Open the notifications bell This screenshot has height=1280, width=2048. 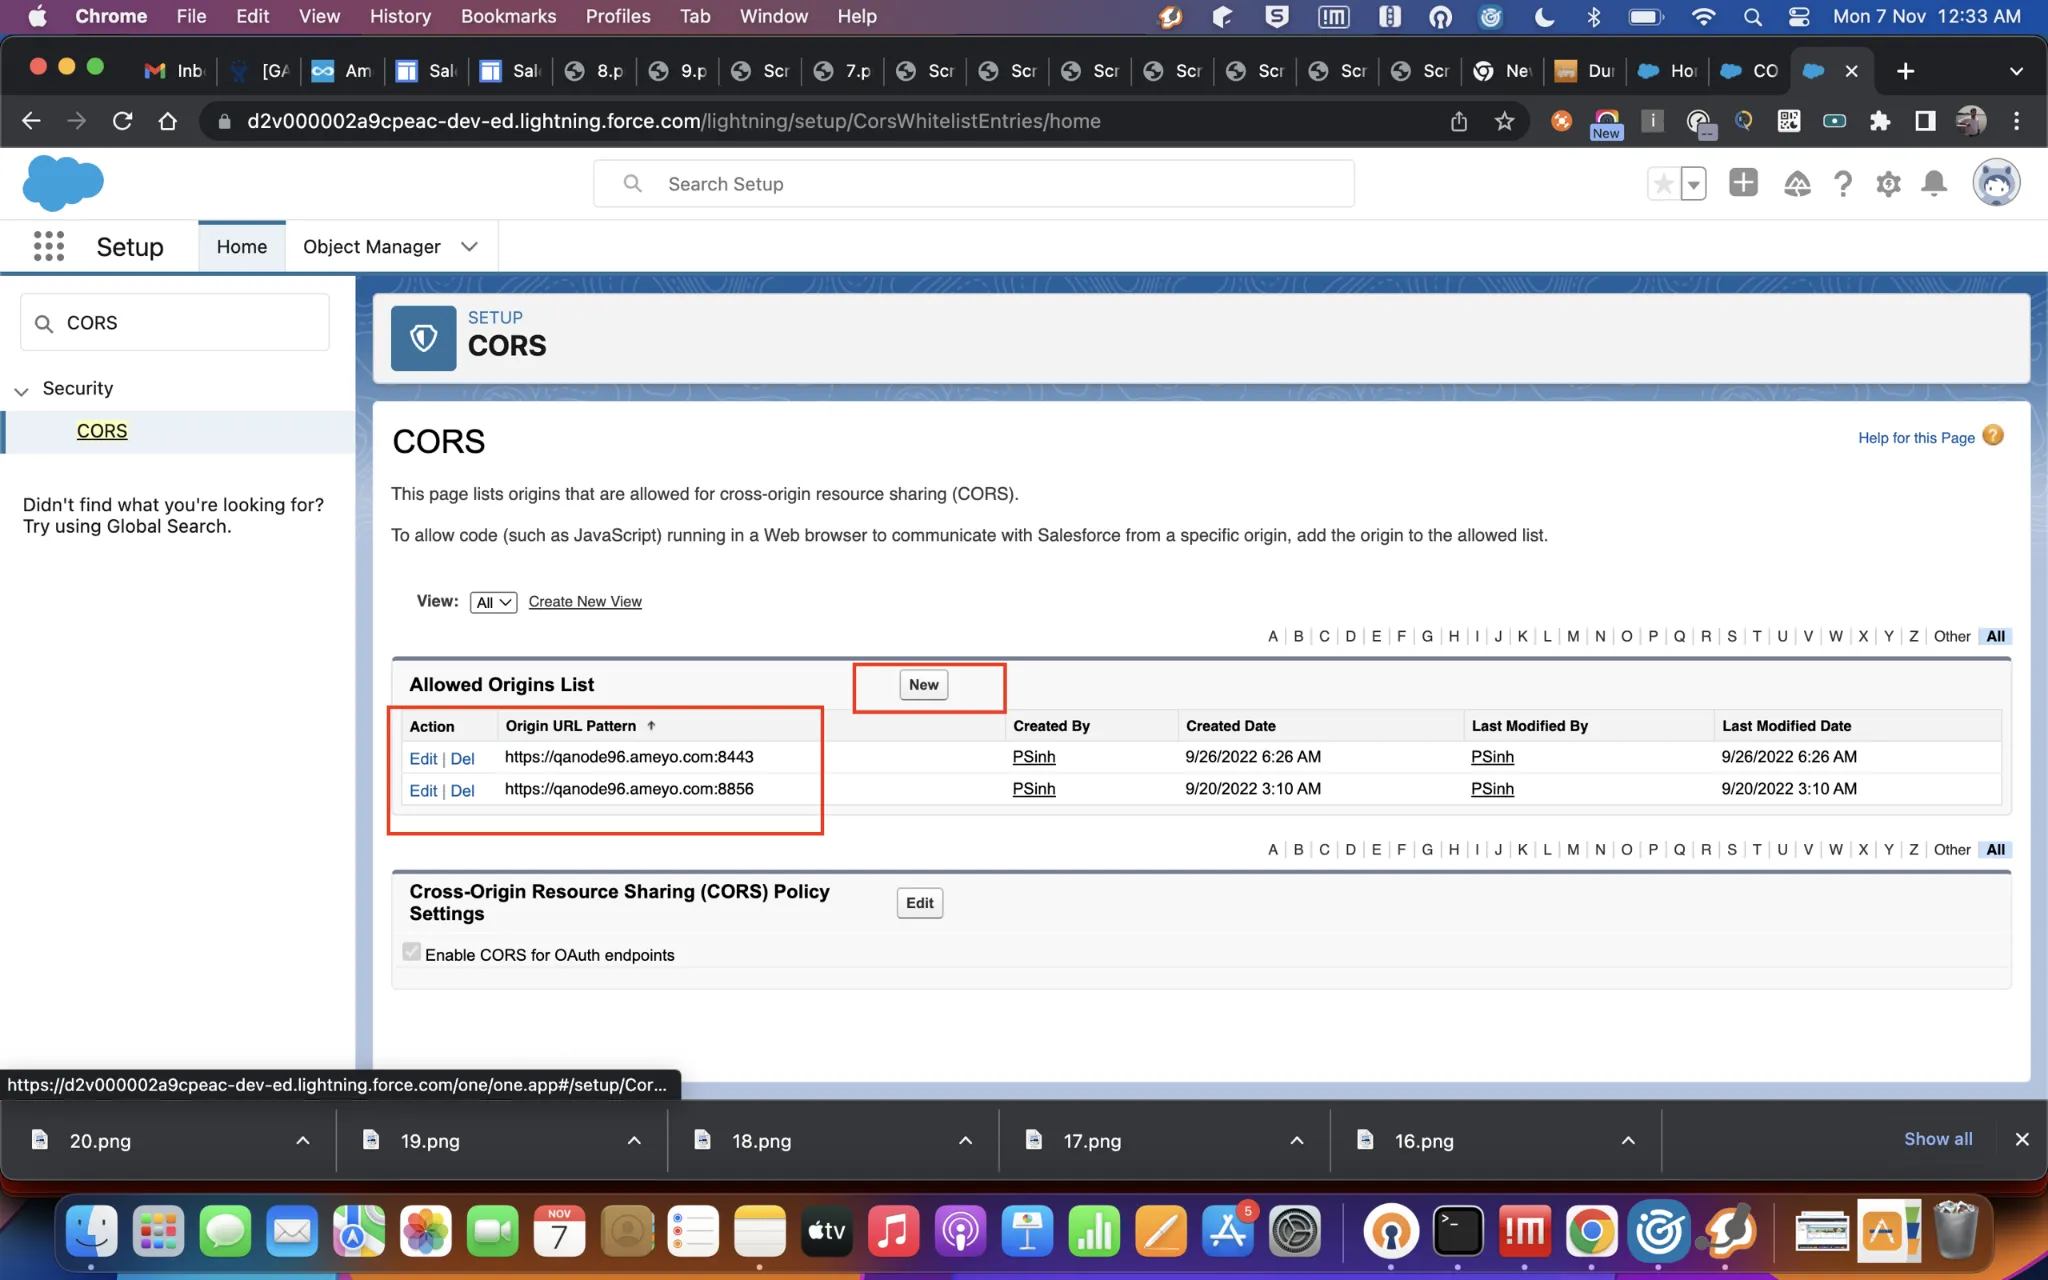(x=1934, y=184)
